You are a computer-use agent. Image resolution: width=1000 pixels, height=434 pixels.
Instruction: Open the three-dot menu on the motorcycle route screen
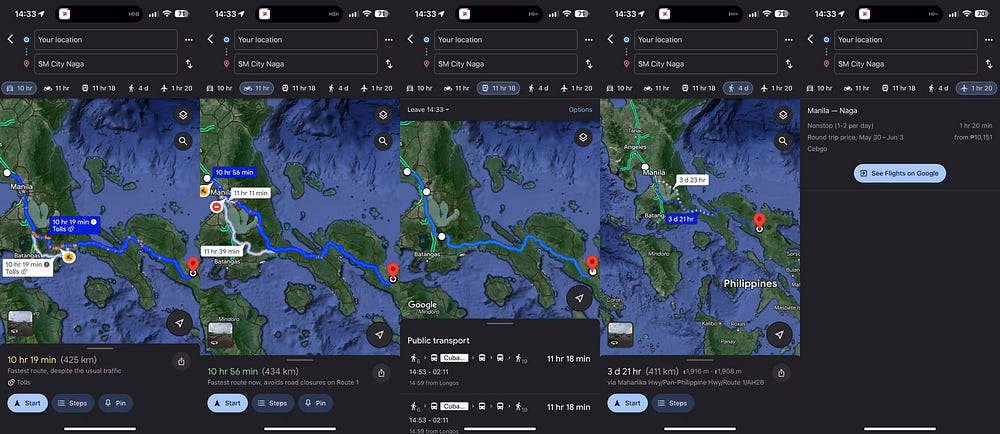389,40
